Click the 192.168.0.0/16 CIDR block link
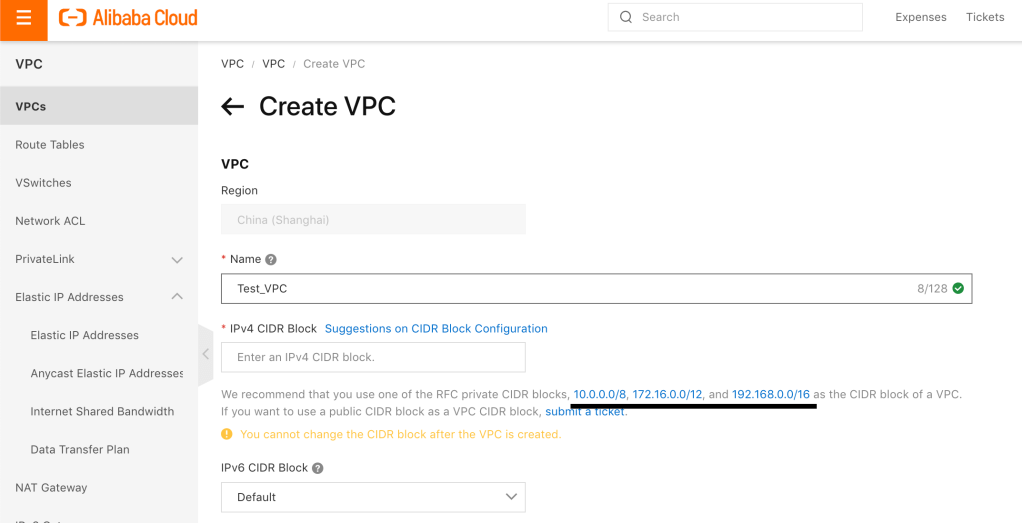This screenshot has height=523, width=1022. (771, 394)
